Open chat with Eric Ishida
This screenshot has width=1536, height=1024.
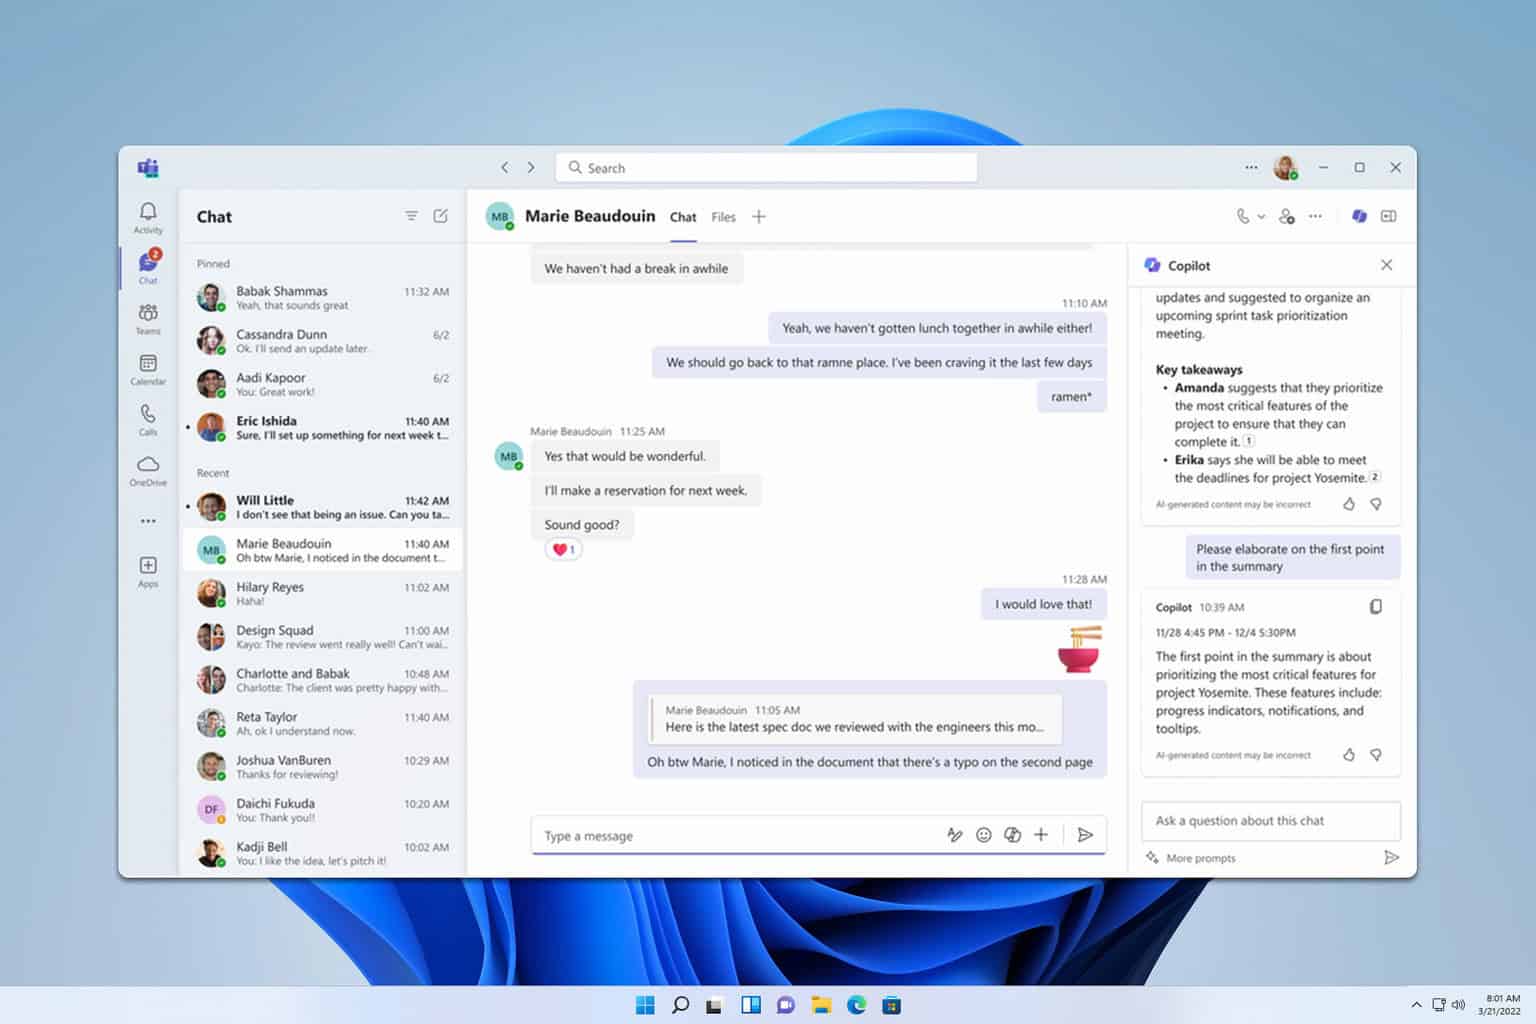point(322,427)
